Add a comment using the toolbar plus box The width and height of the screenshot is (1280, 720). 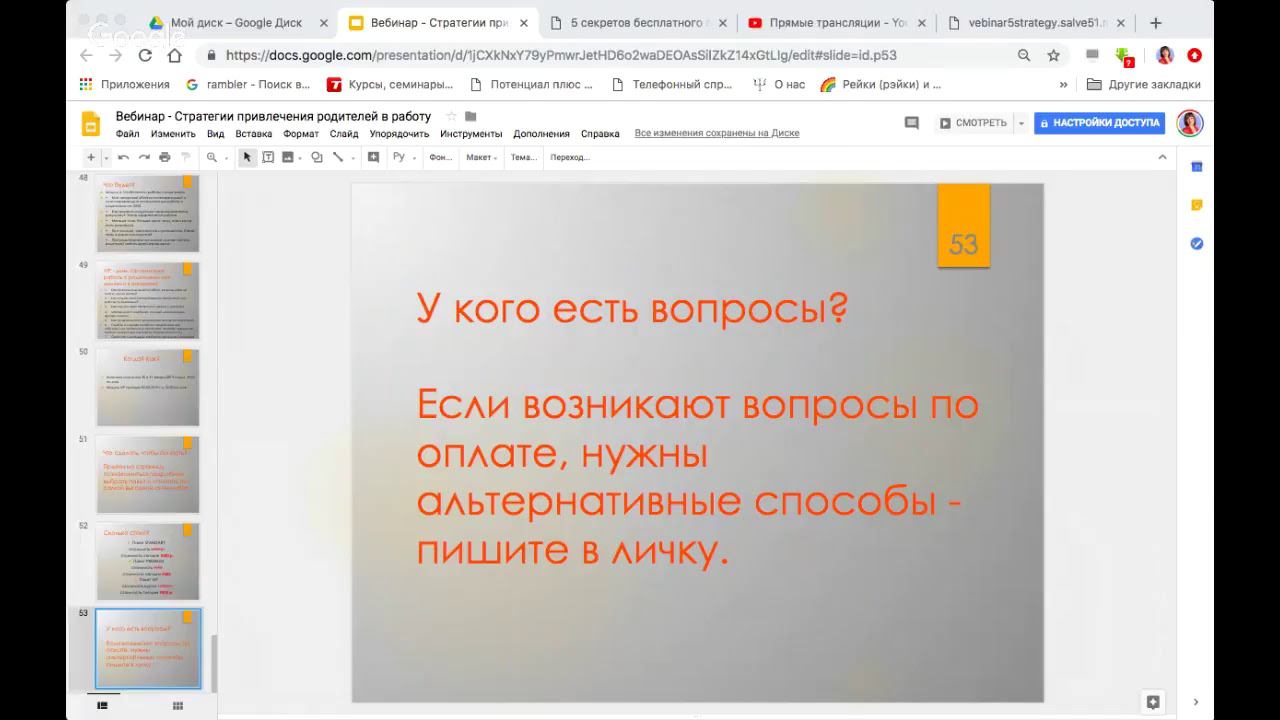pyautogui.click(x=374, y=157)
